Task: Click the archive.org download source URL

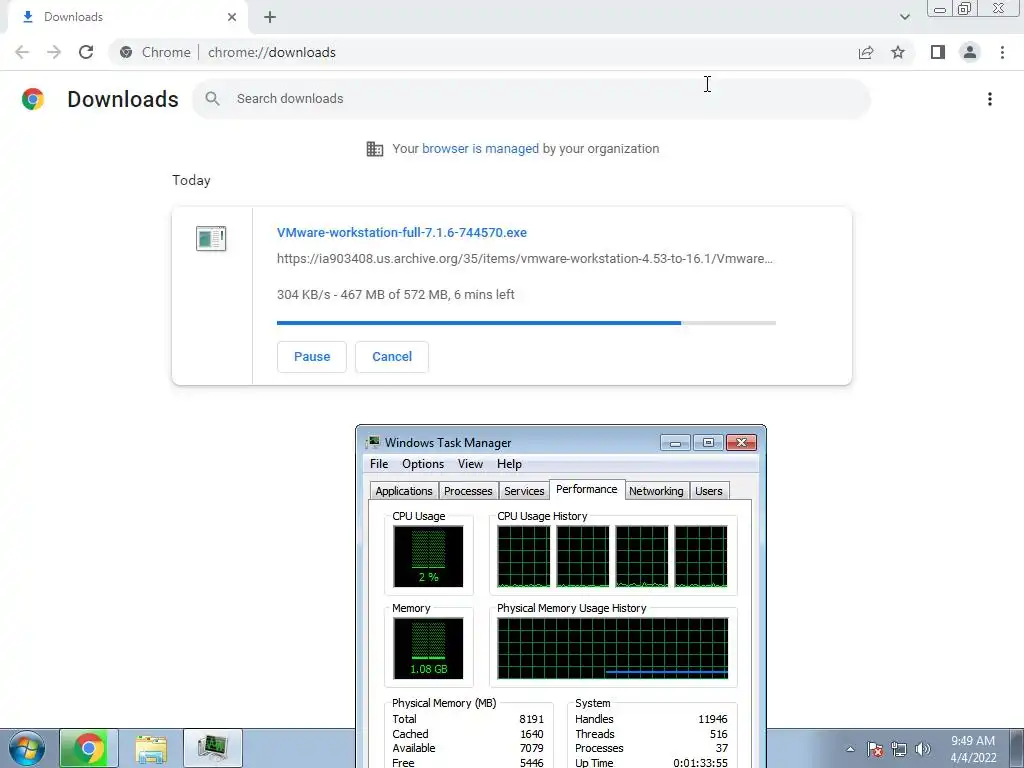Action: coord(524,259)
